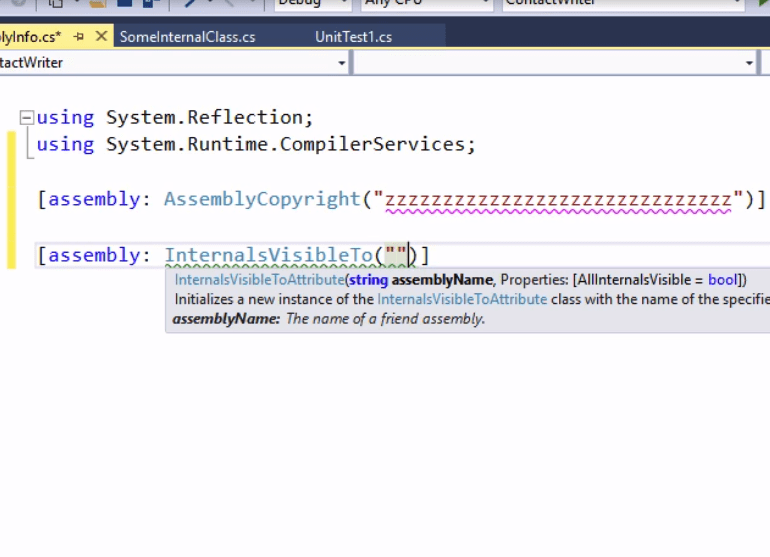Place the cursor inside the empty quotes
Screen dimensions: 770x557
tap(397, 255)
